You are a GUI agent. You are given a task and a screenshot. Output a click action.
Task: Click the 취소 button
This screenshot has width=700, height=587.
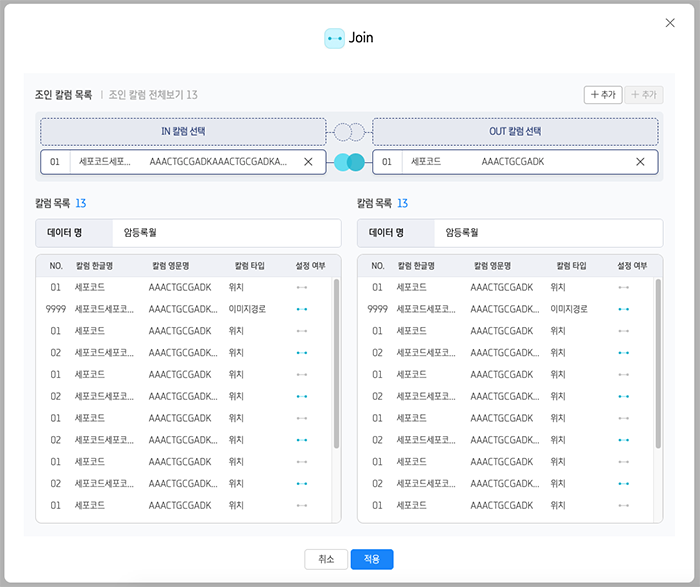(325, 559)
